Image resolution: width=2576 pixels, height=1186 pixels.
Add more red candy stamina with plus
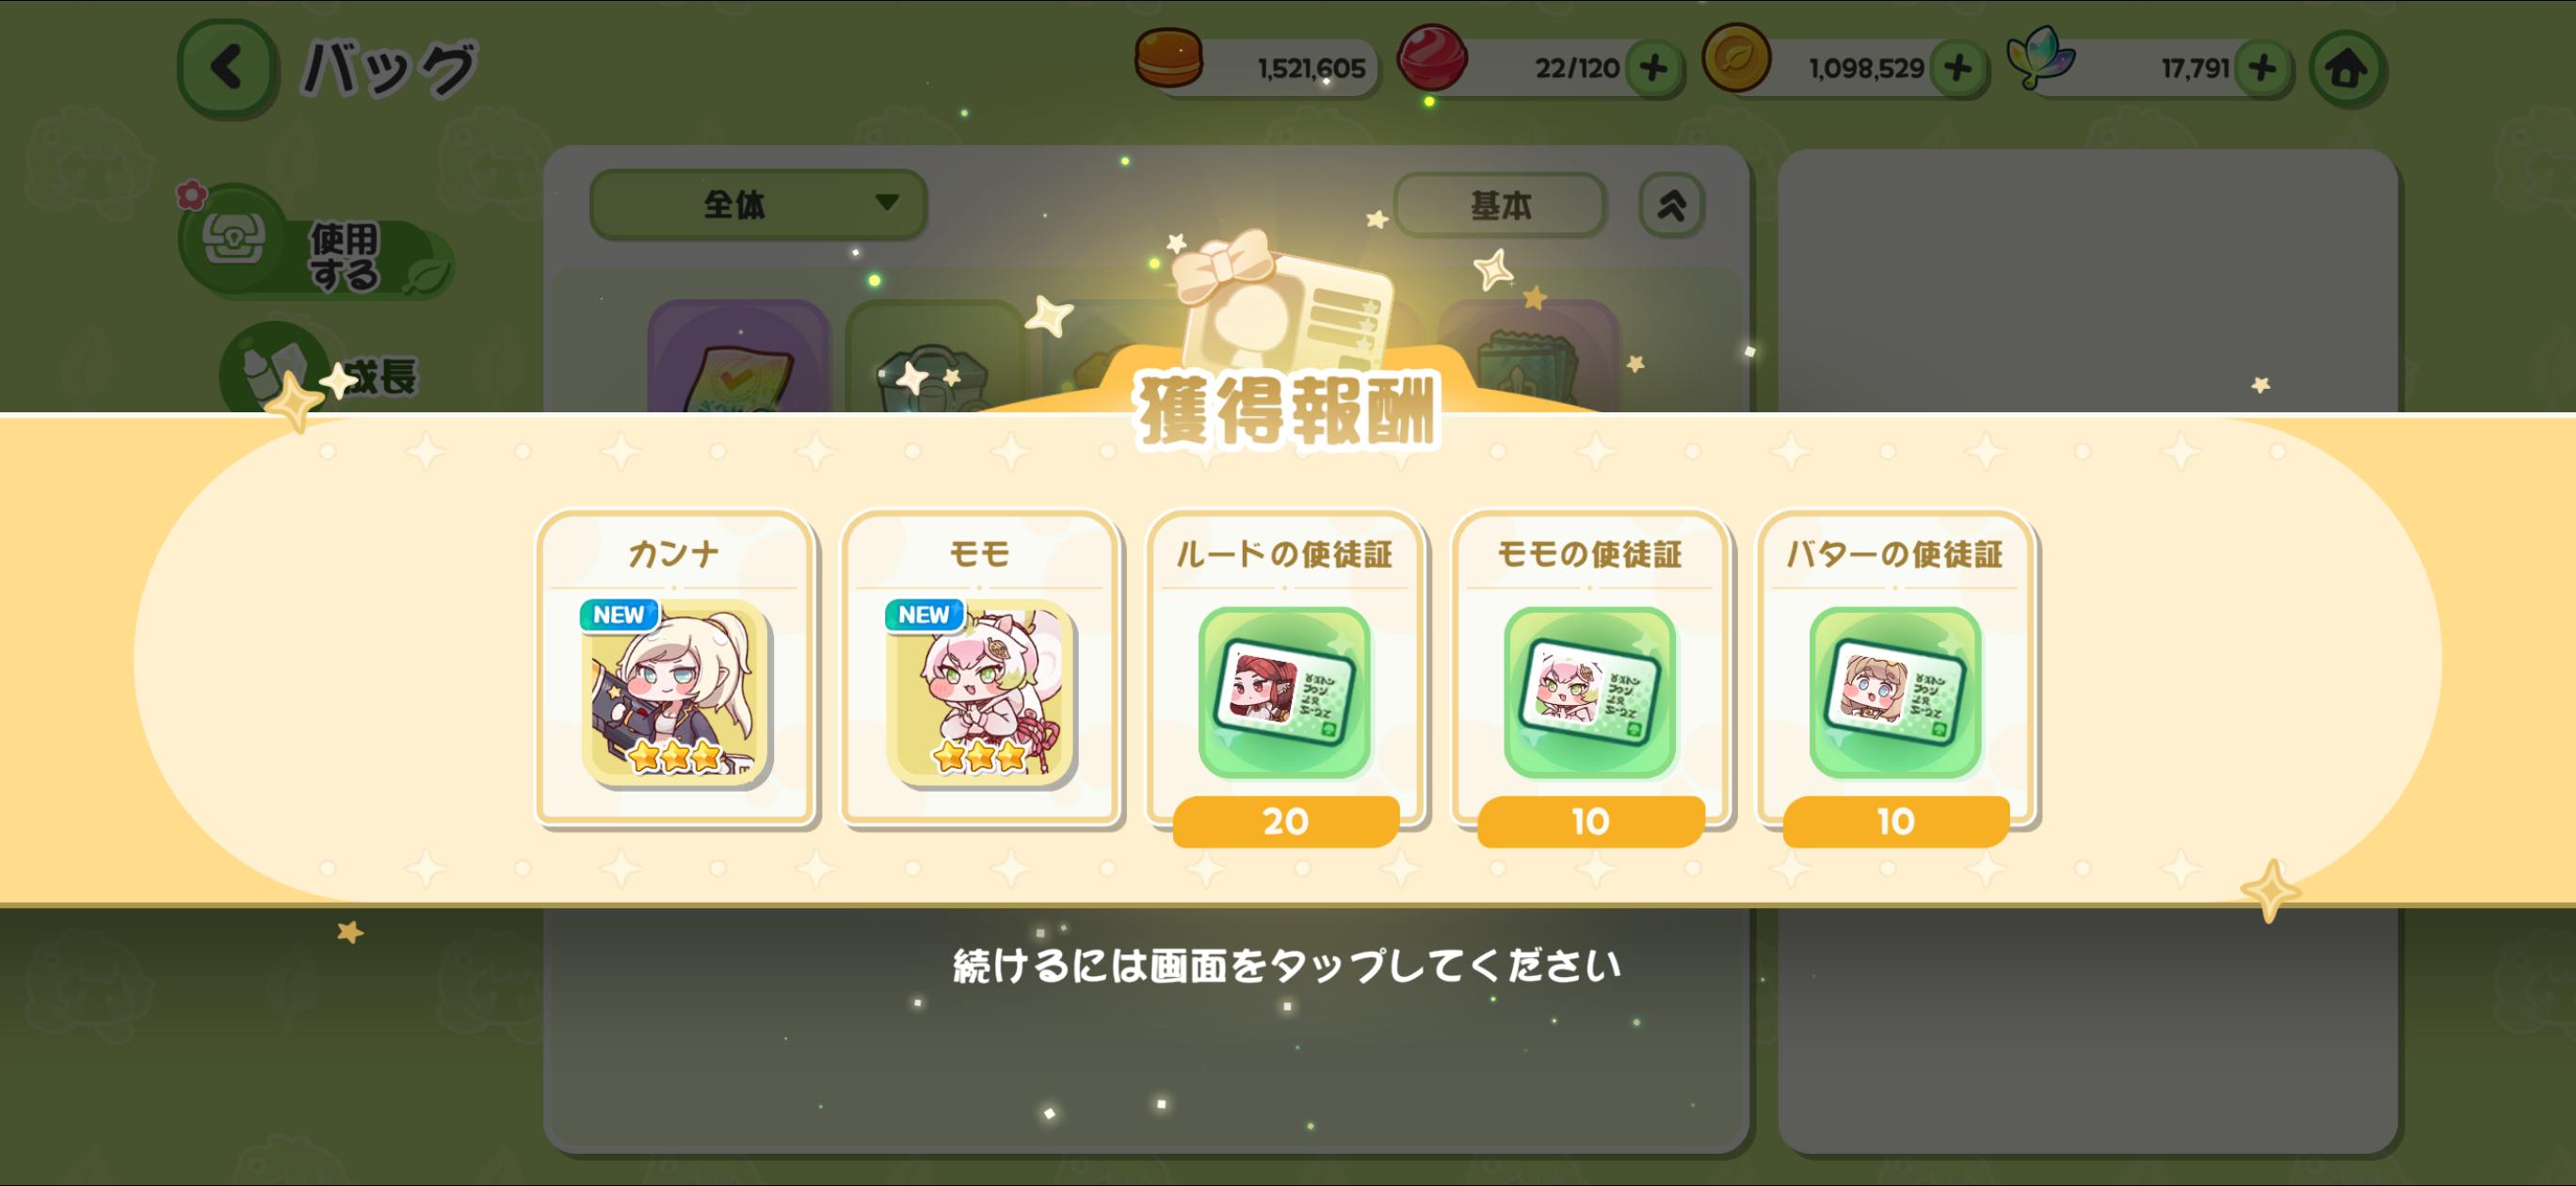[x=1654, y=68]
